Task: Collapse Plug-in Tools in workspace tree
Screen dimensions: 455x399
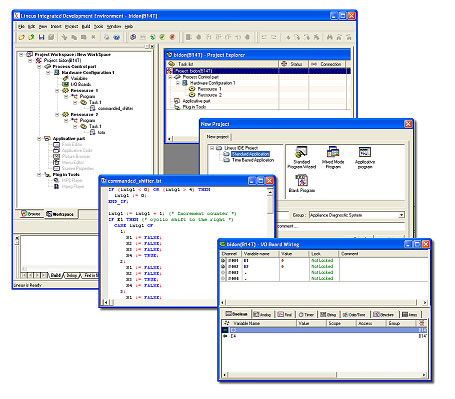Action: [x=39, y=174]
